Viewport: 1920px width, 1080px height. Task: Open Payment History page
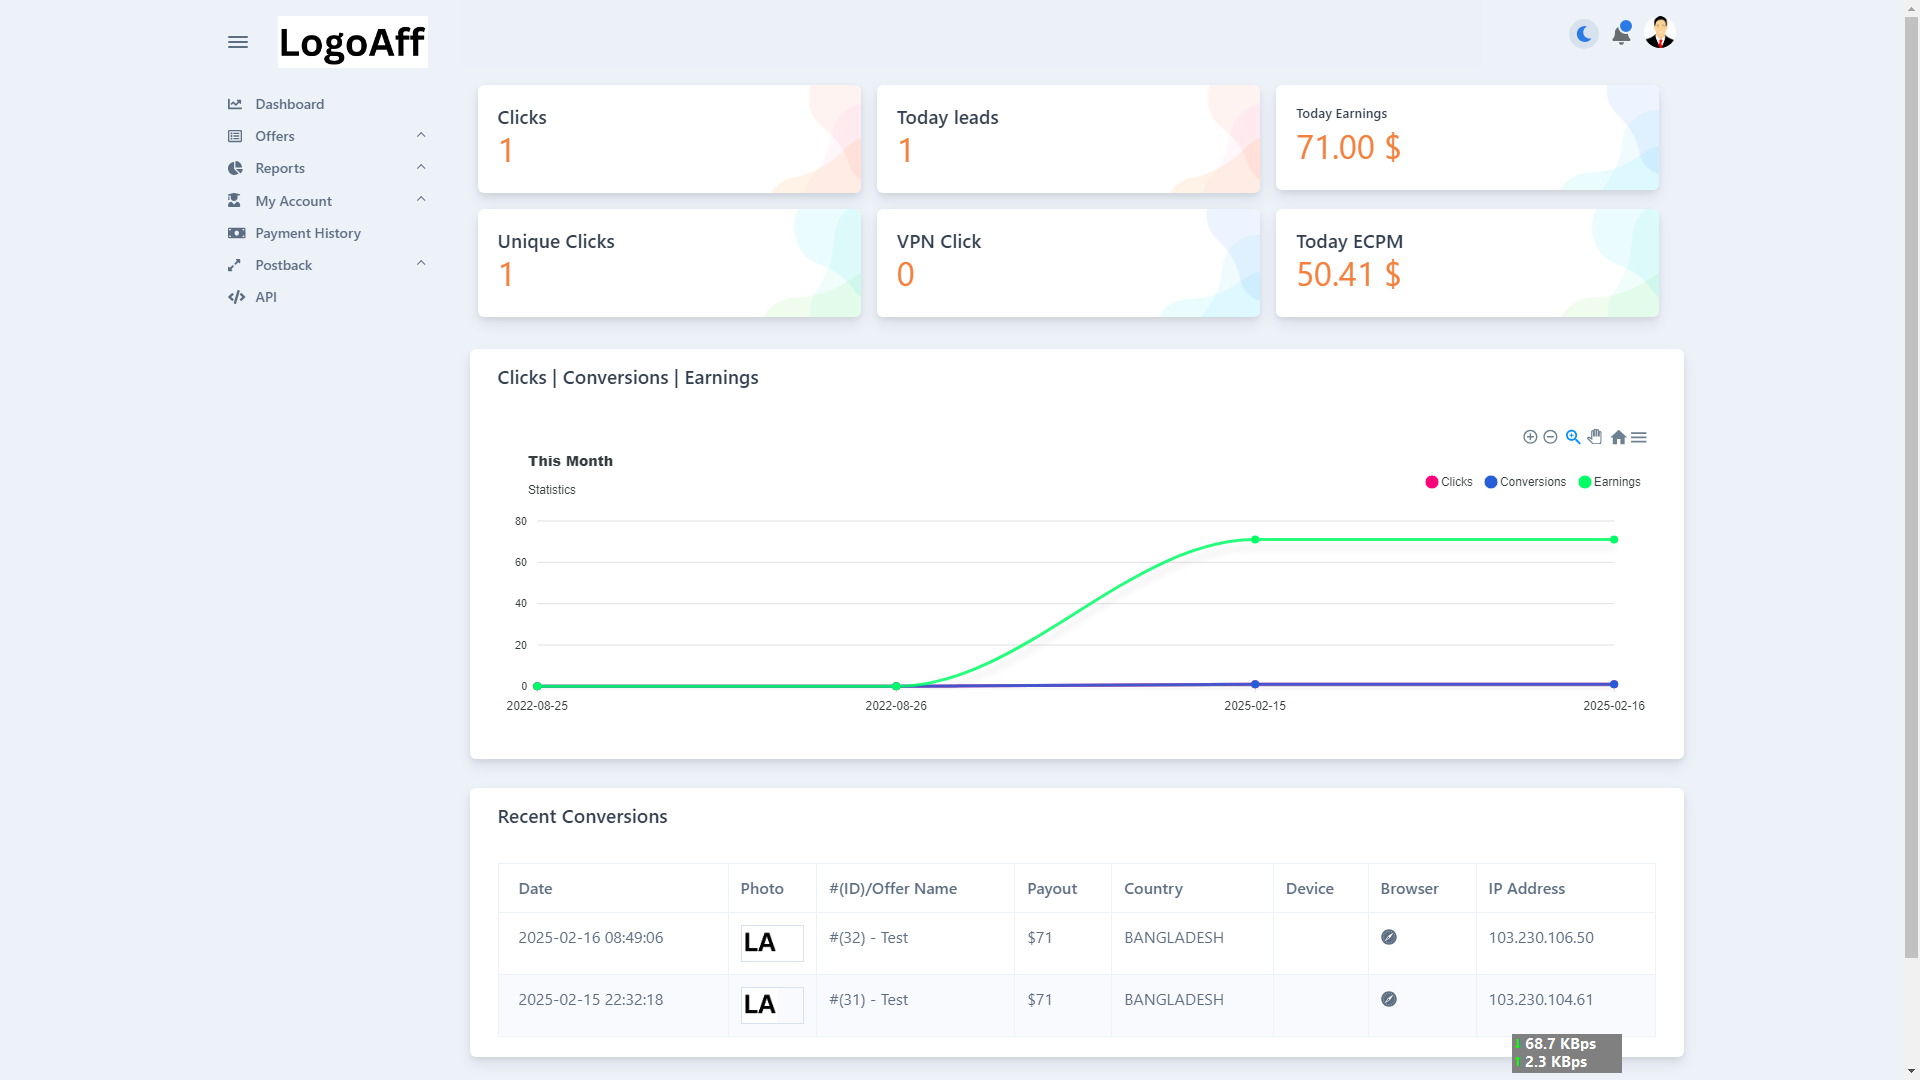pyautogui.click(x=307, y=233)
